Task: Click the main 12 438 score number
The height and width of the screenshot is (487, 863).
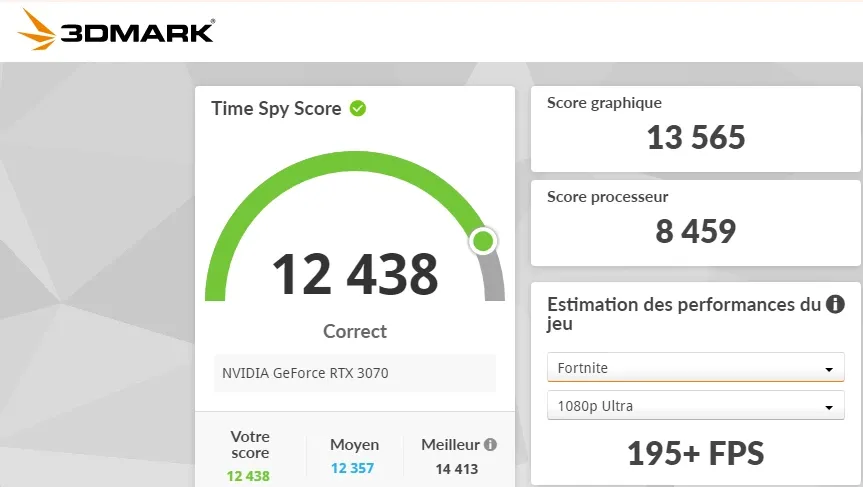Action: [x=355, y=274]
